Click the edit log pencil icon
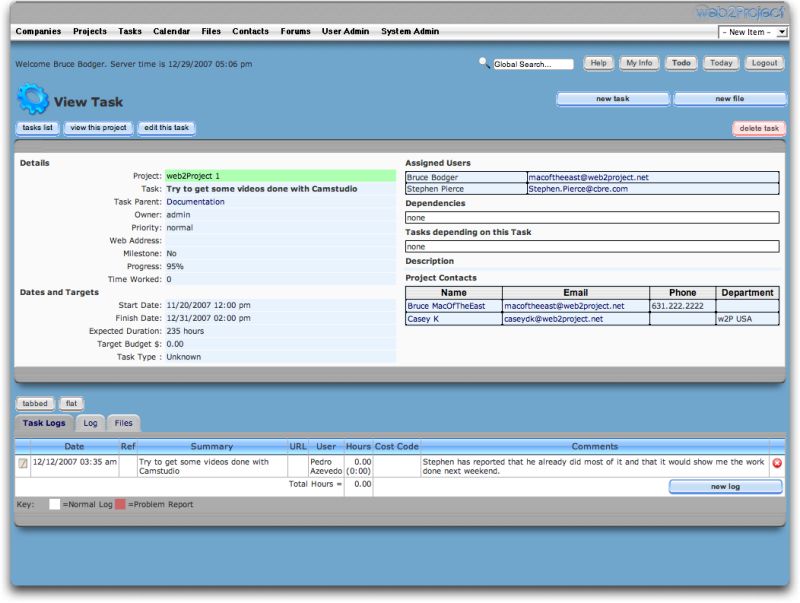 coord(23,463)
